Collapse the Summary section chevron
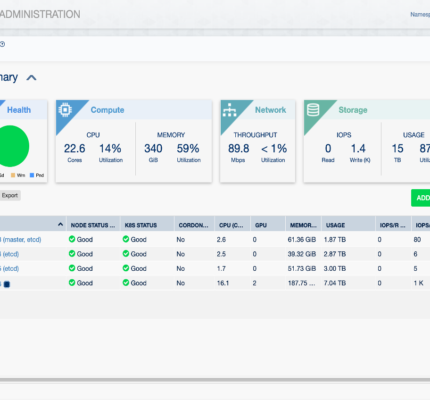The height and width of the screenshot is (400, 430). click(x=31, y=78)
